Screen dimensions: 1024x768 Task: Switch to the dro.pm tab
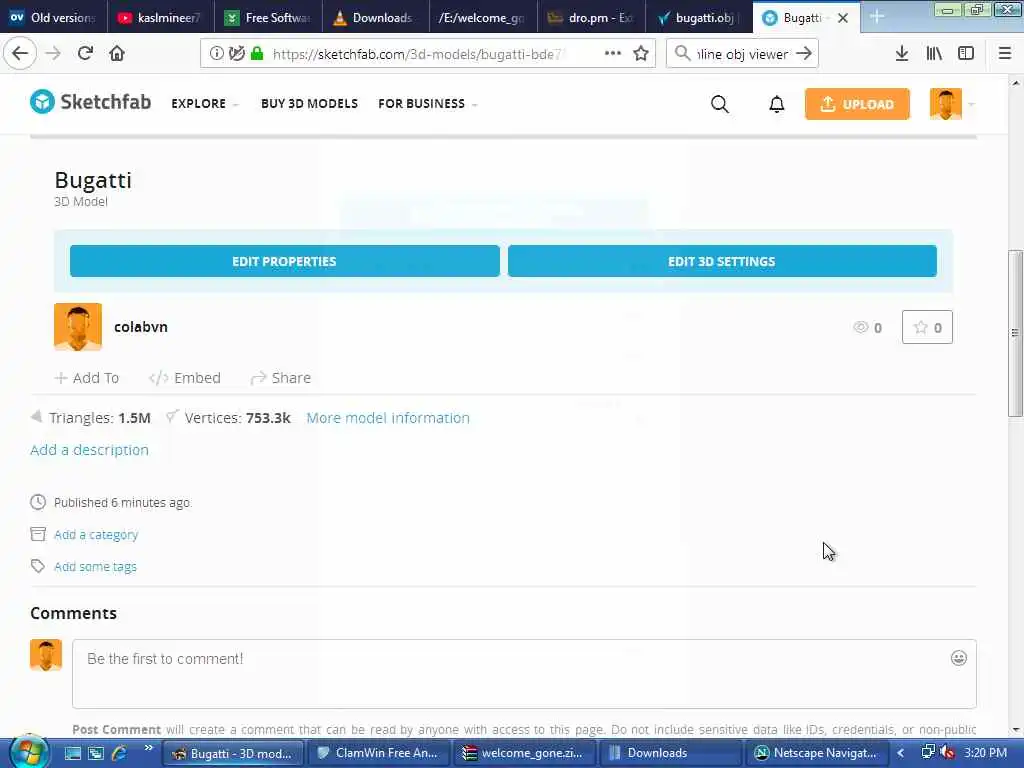point(591,18)
